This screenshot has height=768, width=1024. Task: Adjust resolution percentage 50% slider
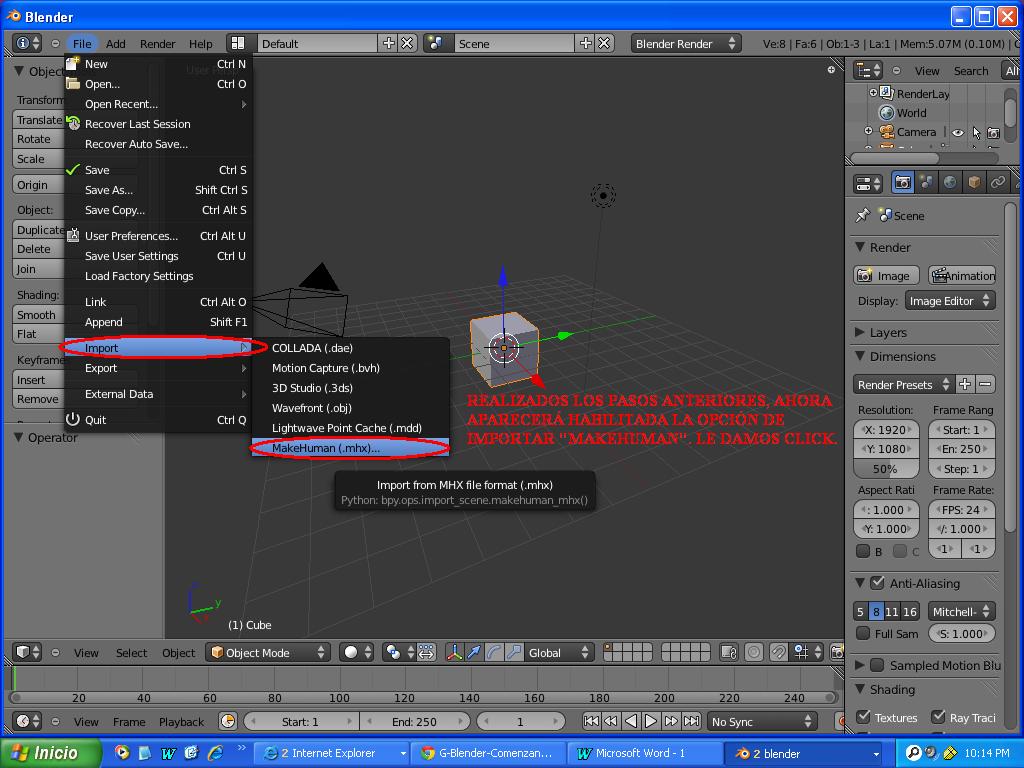(886, 468)
